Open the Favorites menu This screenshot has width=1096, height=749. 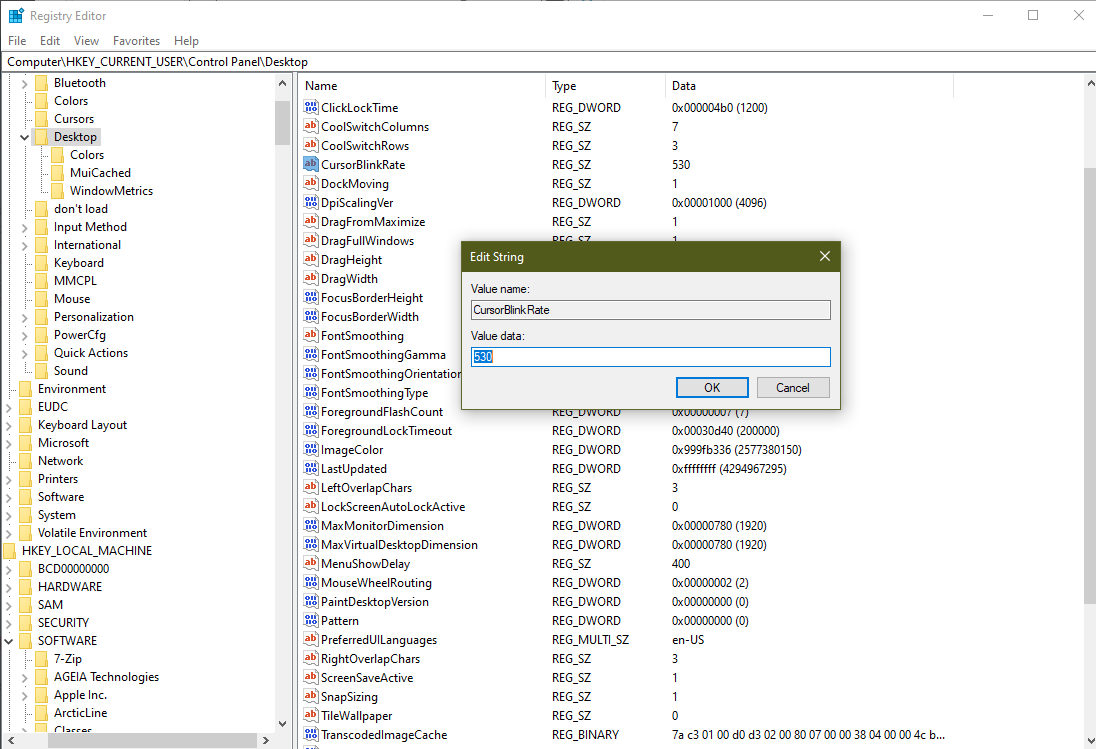click(x=136, y=41)
